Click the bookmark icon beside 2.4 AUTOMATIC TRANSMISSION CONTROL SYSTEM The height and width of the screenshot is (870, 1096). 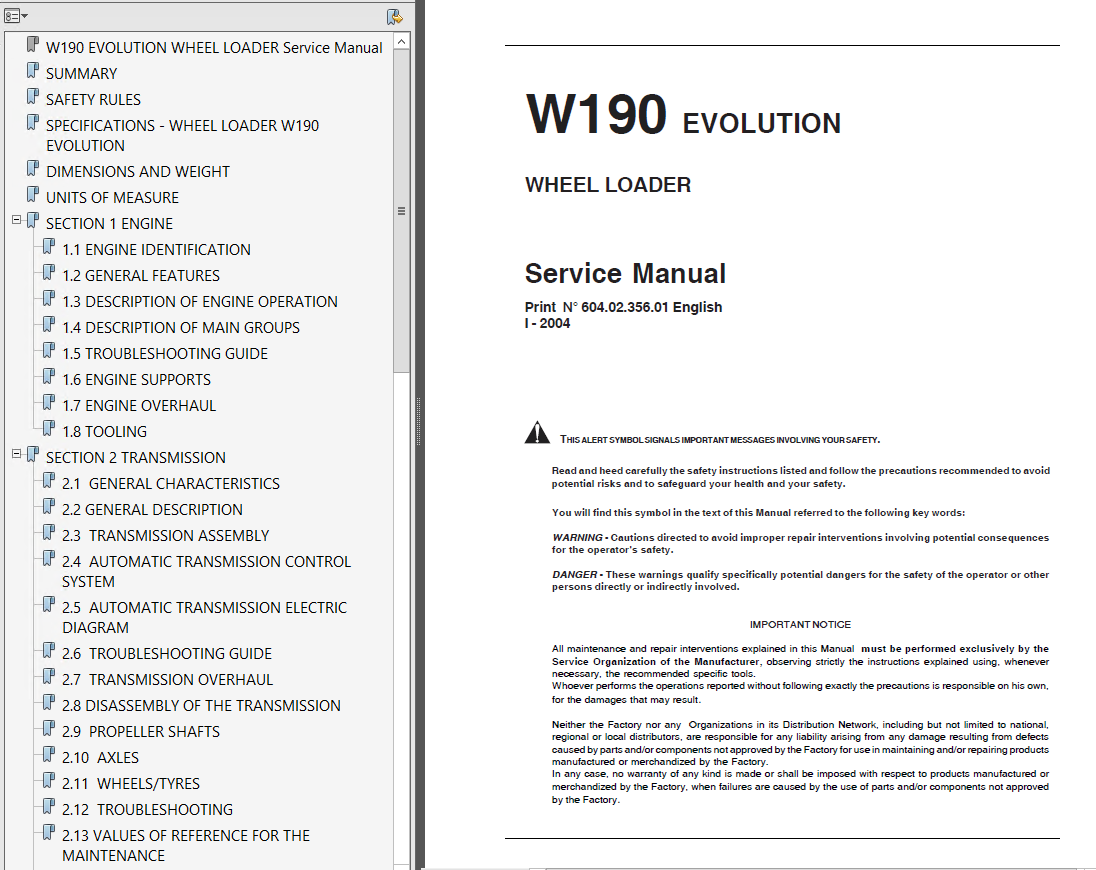(x=49, y=558)
